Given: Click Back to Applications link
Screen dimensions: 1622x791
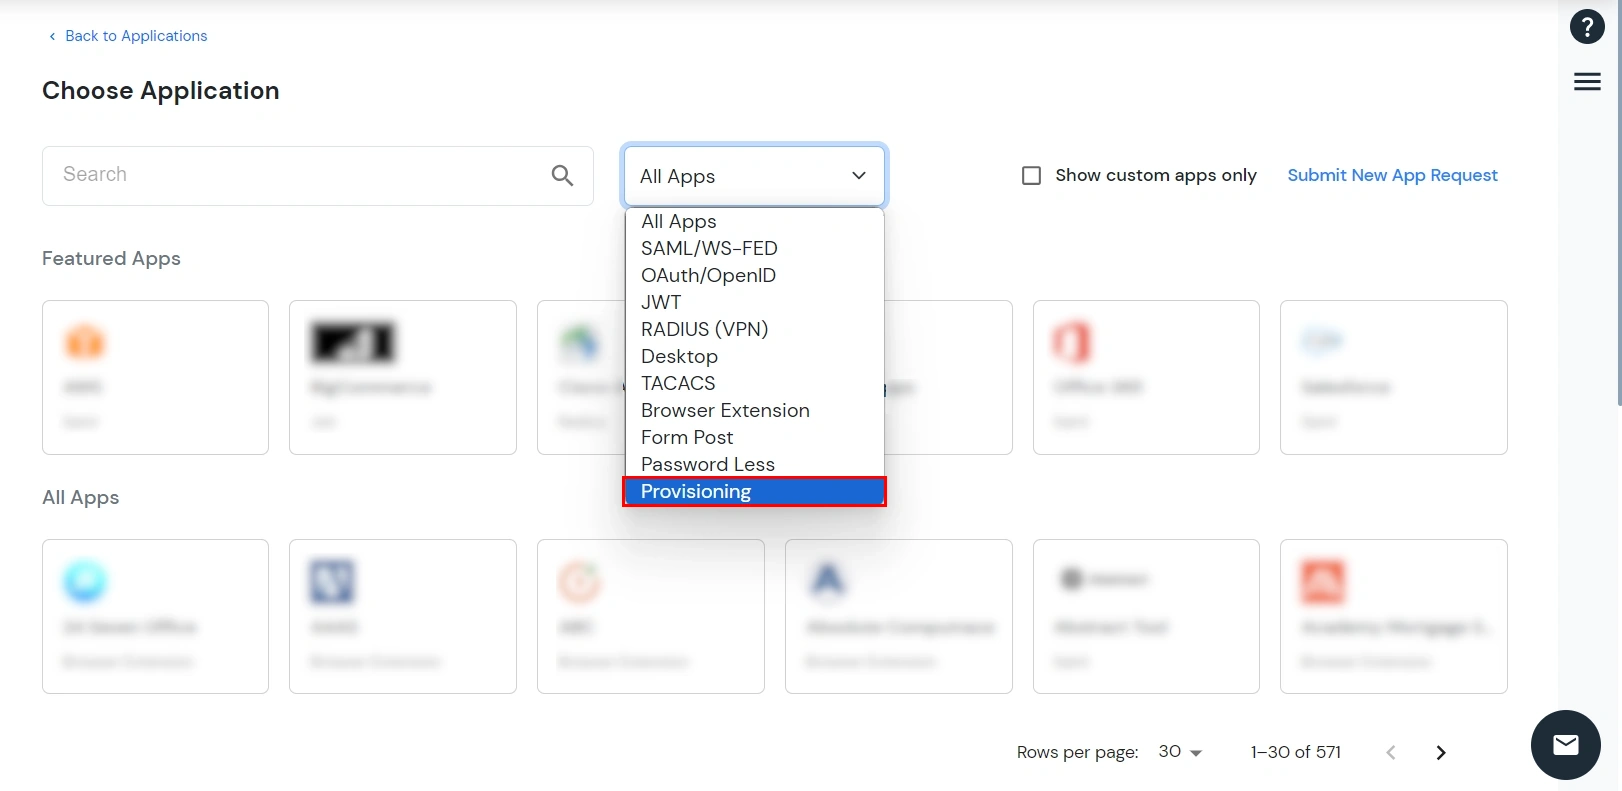Looking at the screenshot, I should [128, 36].
